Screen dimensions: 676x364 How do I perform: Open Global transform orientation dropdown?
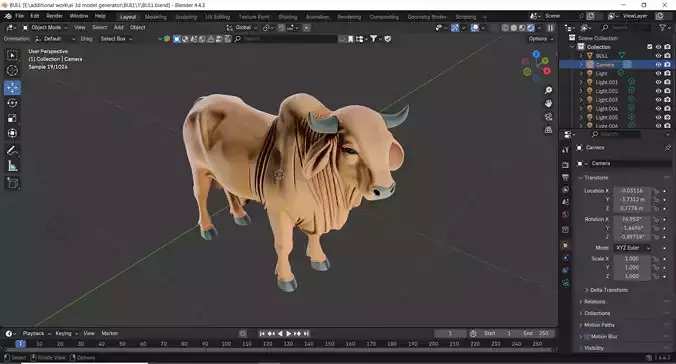click(x=242, y=28)
